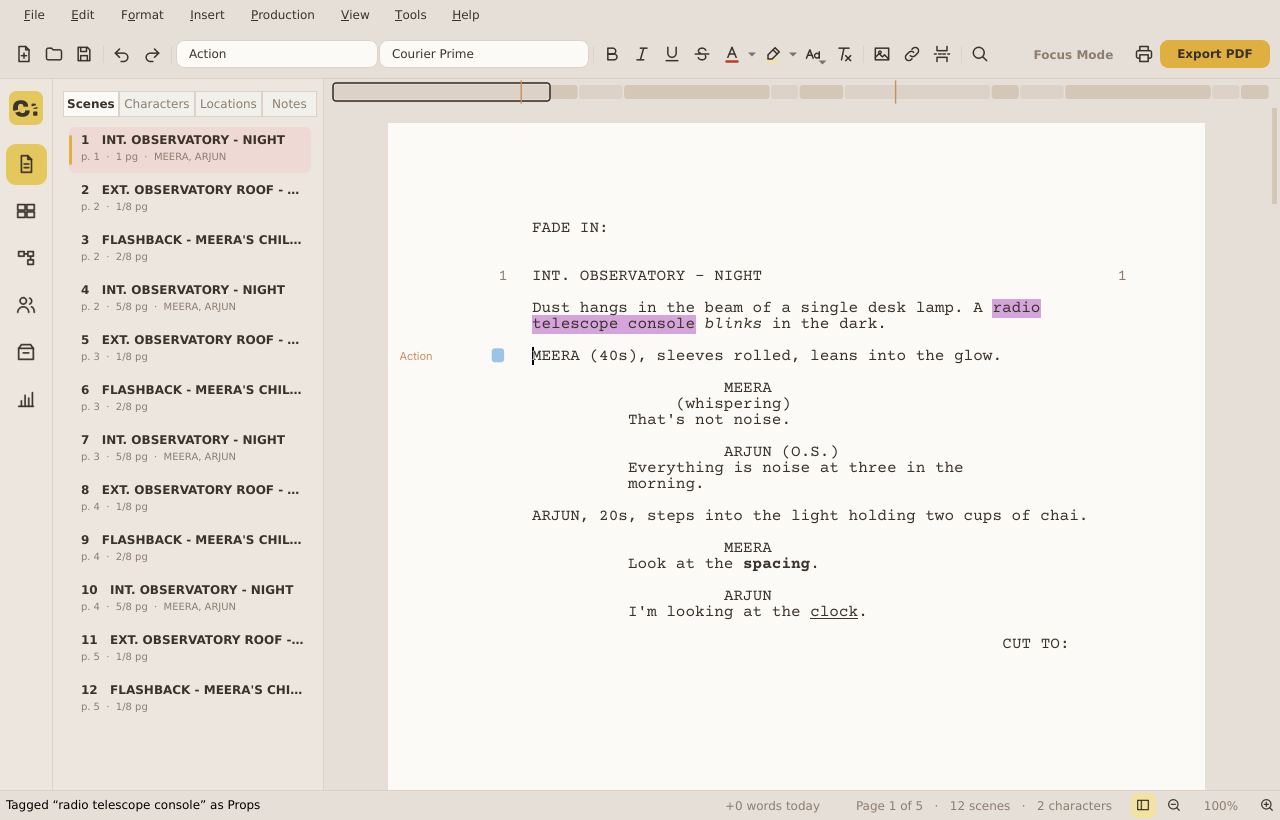
Task: Print the document
Action: [1144, 54]
